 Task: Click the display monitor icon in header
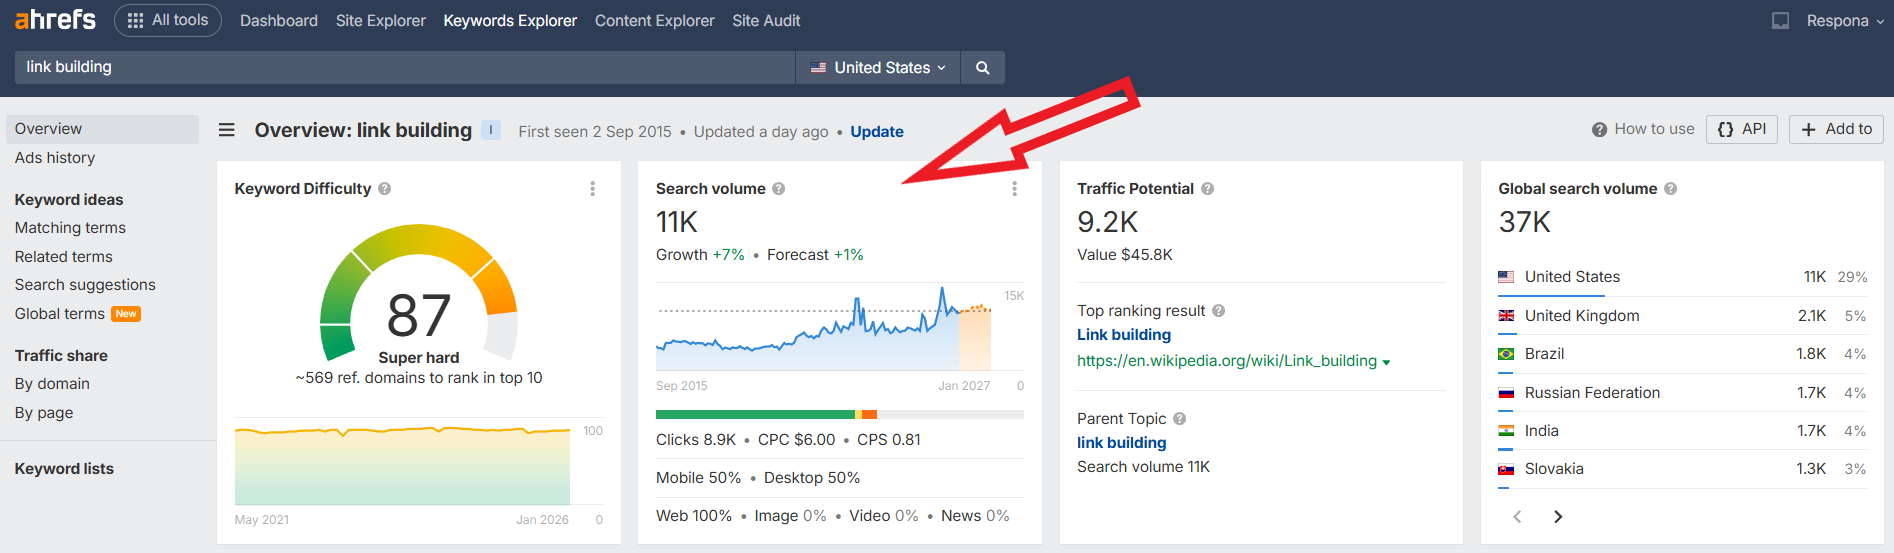1781,20
